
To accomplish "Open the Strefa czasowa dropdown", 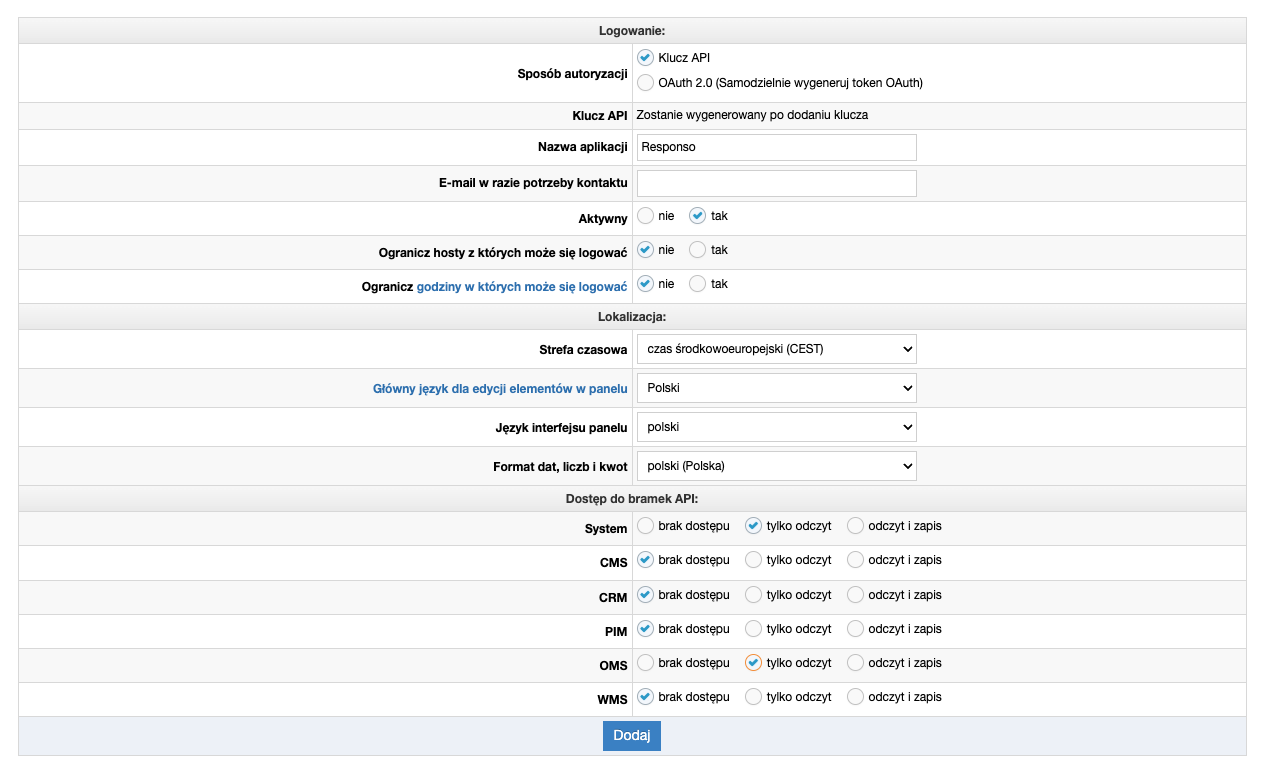I will [776, 349].
